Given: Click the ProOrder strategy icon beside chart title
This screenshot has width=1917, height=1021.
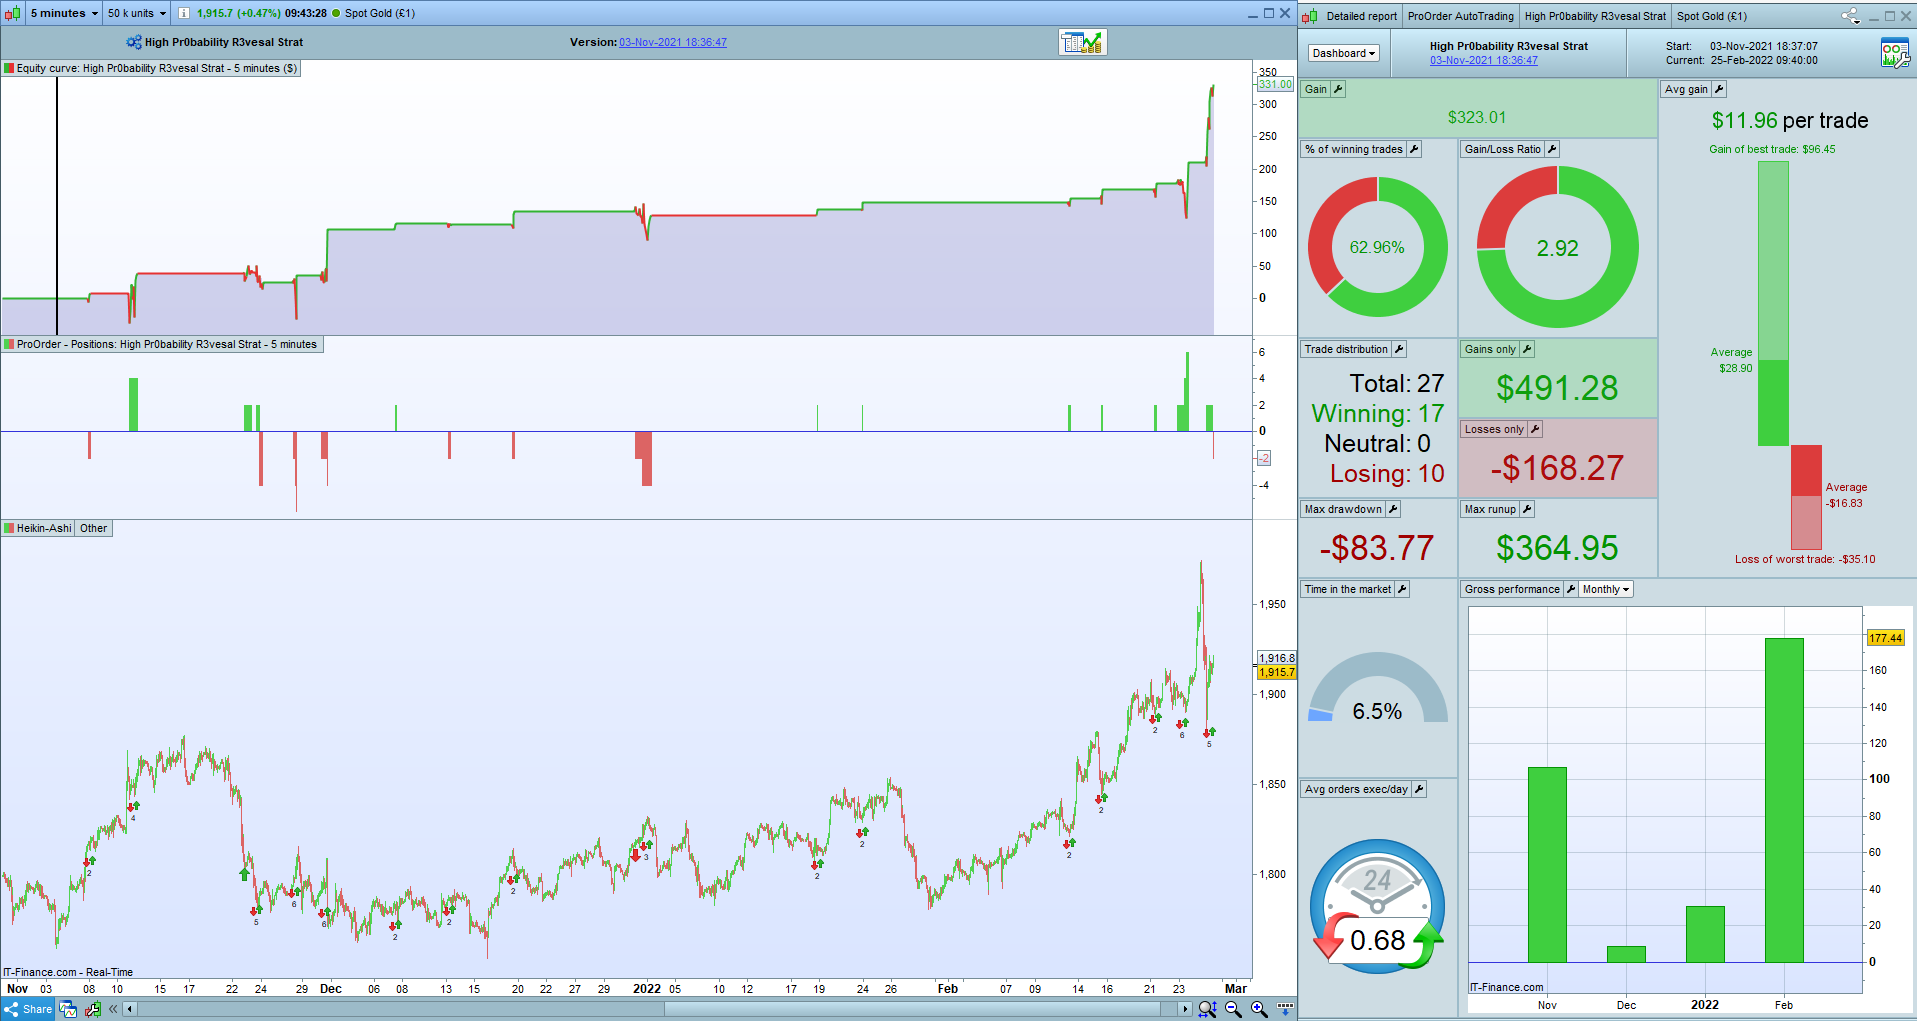Looking at the screenshot, I should click(134, 42).
